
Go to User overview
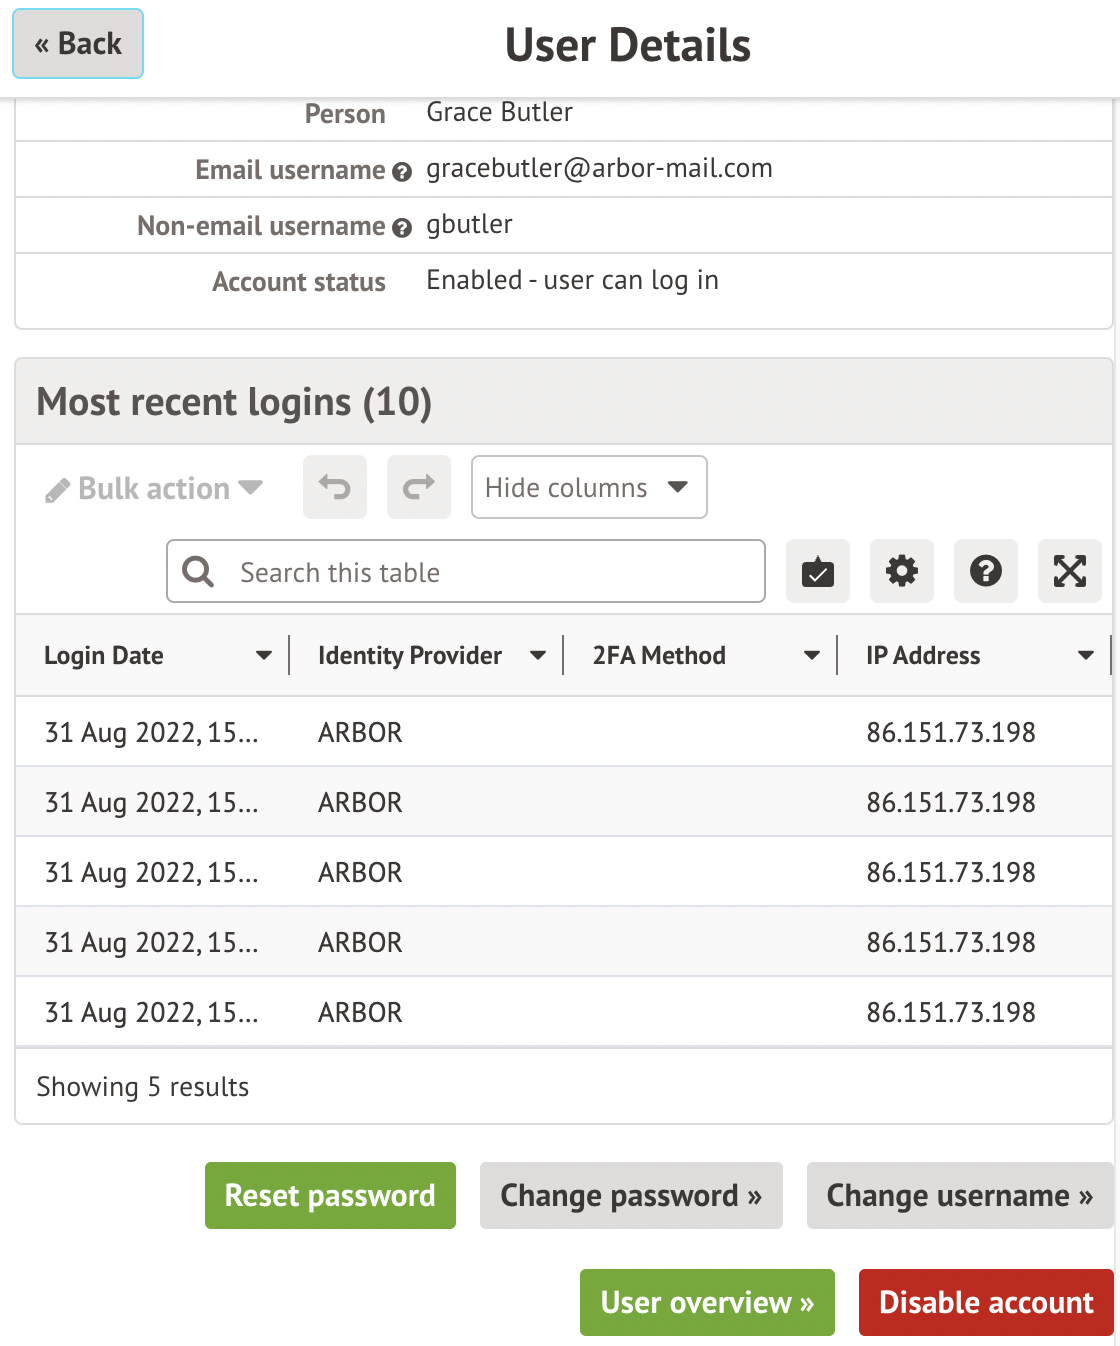tap(707, 1302)
